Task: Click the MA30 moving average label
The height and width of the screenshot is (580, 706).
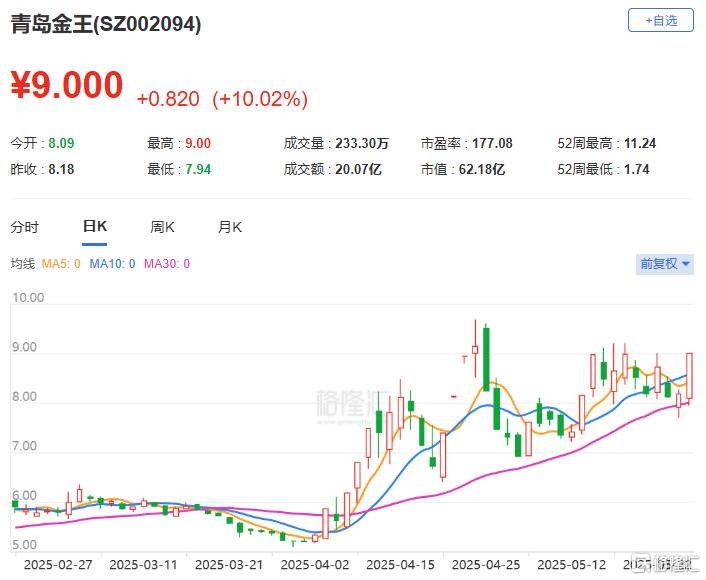Action: 167,263
